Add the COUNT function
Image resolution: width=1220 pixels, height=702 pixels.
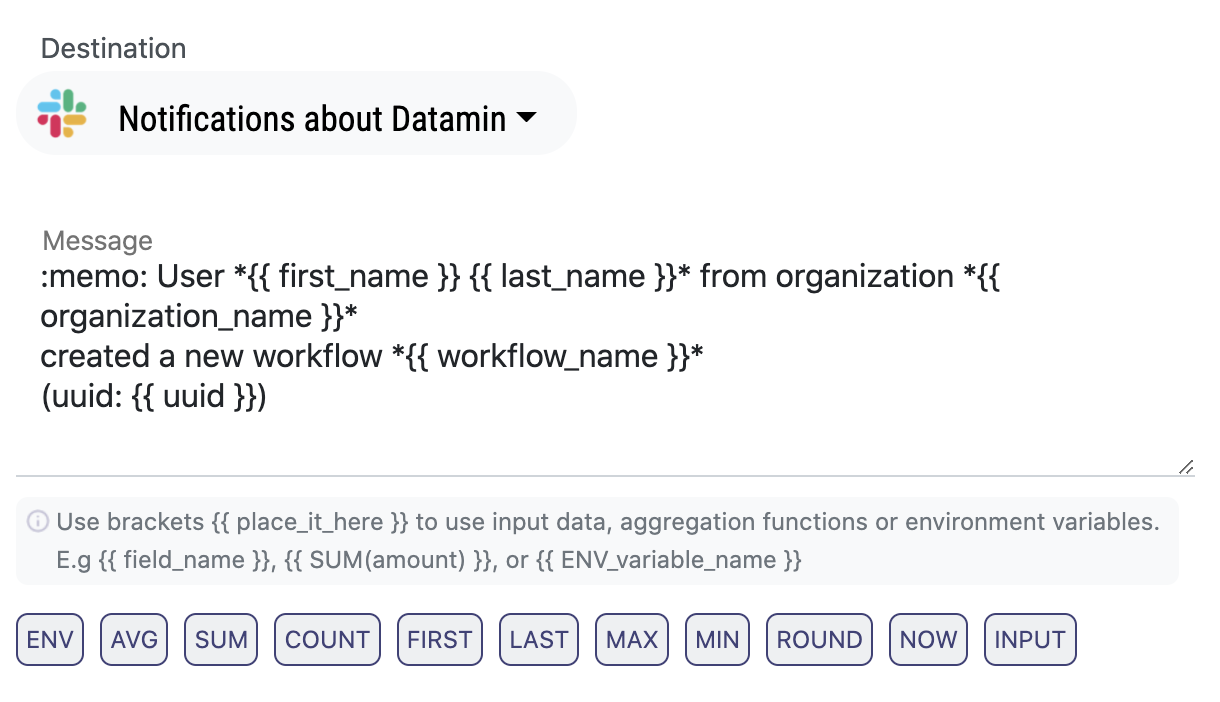tap(328, 640)
